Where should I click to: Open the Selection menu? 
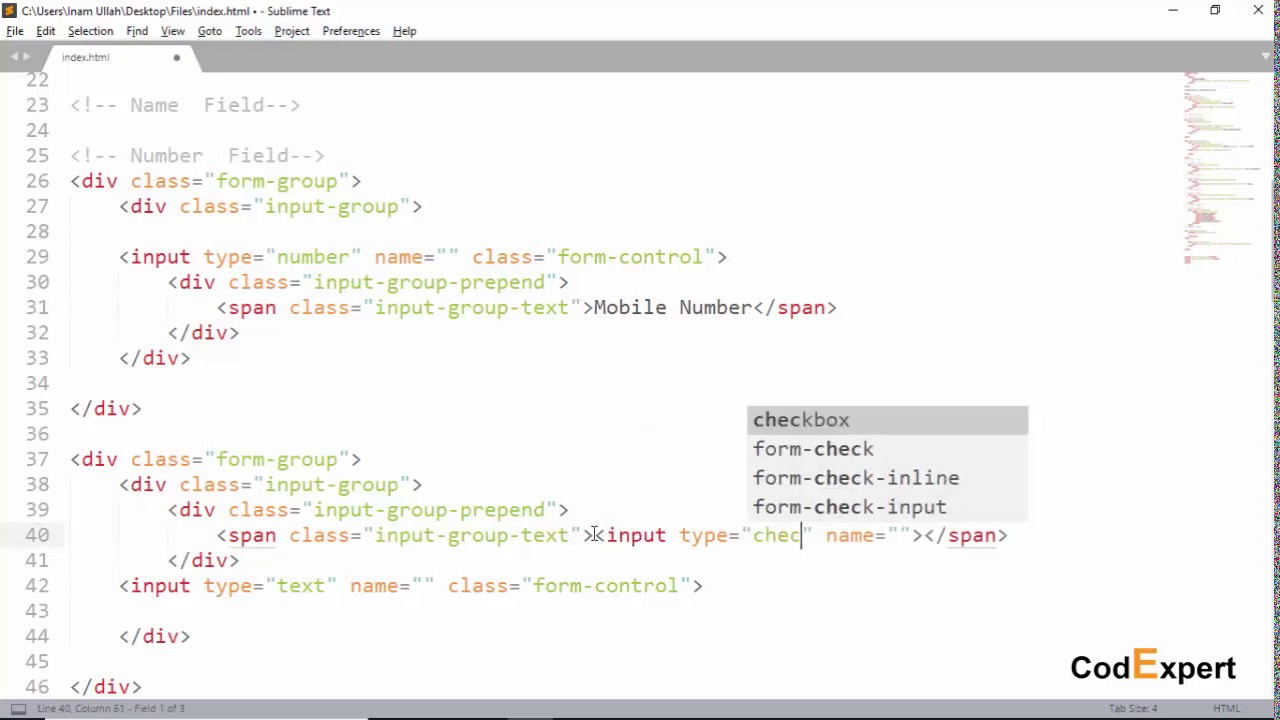[90, 31]
